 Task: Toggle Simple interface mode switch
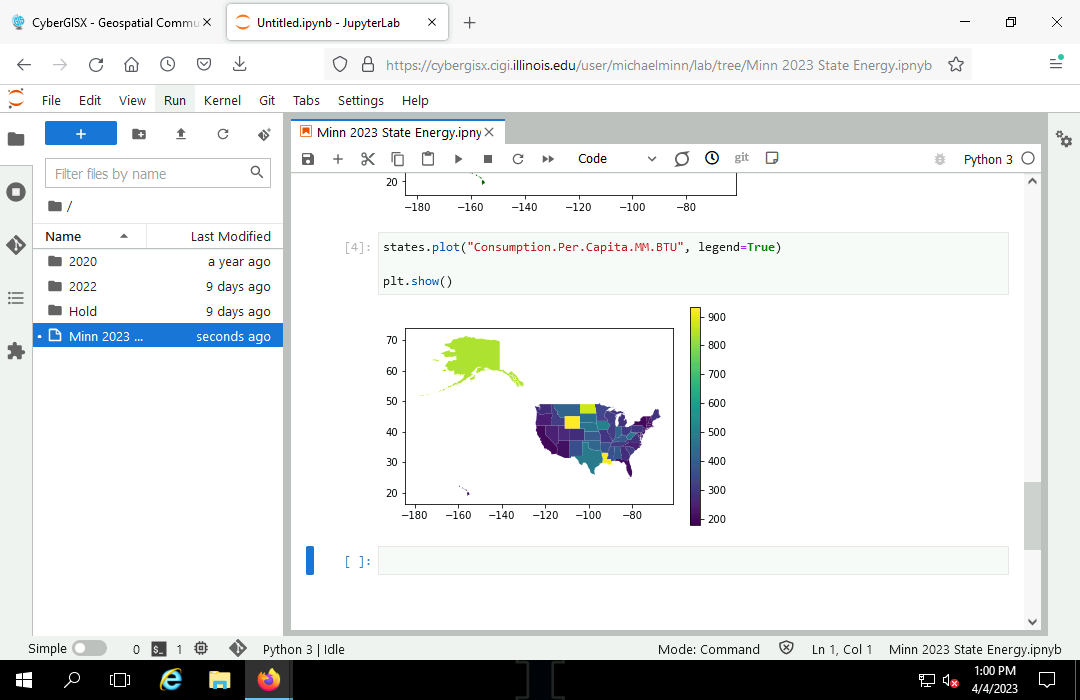[x=89, y=648]
